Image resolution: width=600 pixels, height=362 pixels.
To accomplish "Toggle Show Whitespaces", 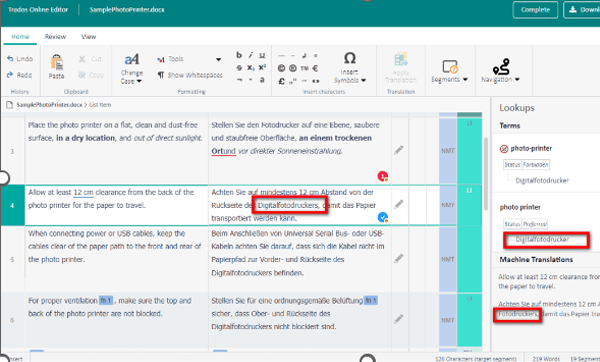I will pos(190,75).
